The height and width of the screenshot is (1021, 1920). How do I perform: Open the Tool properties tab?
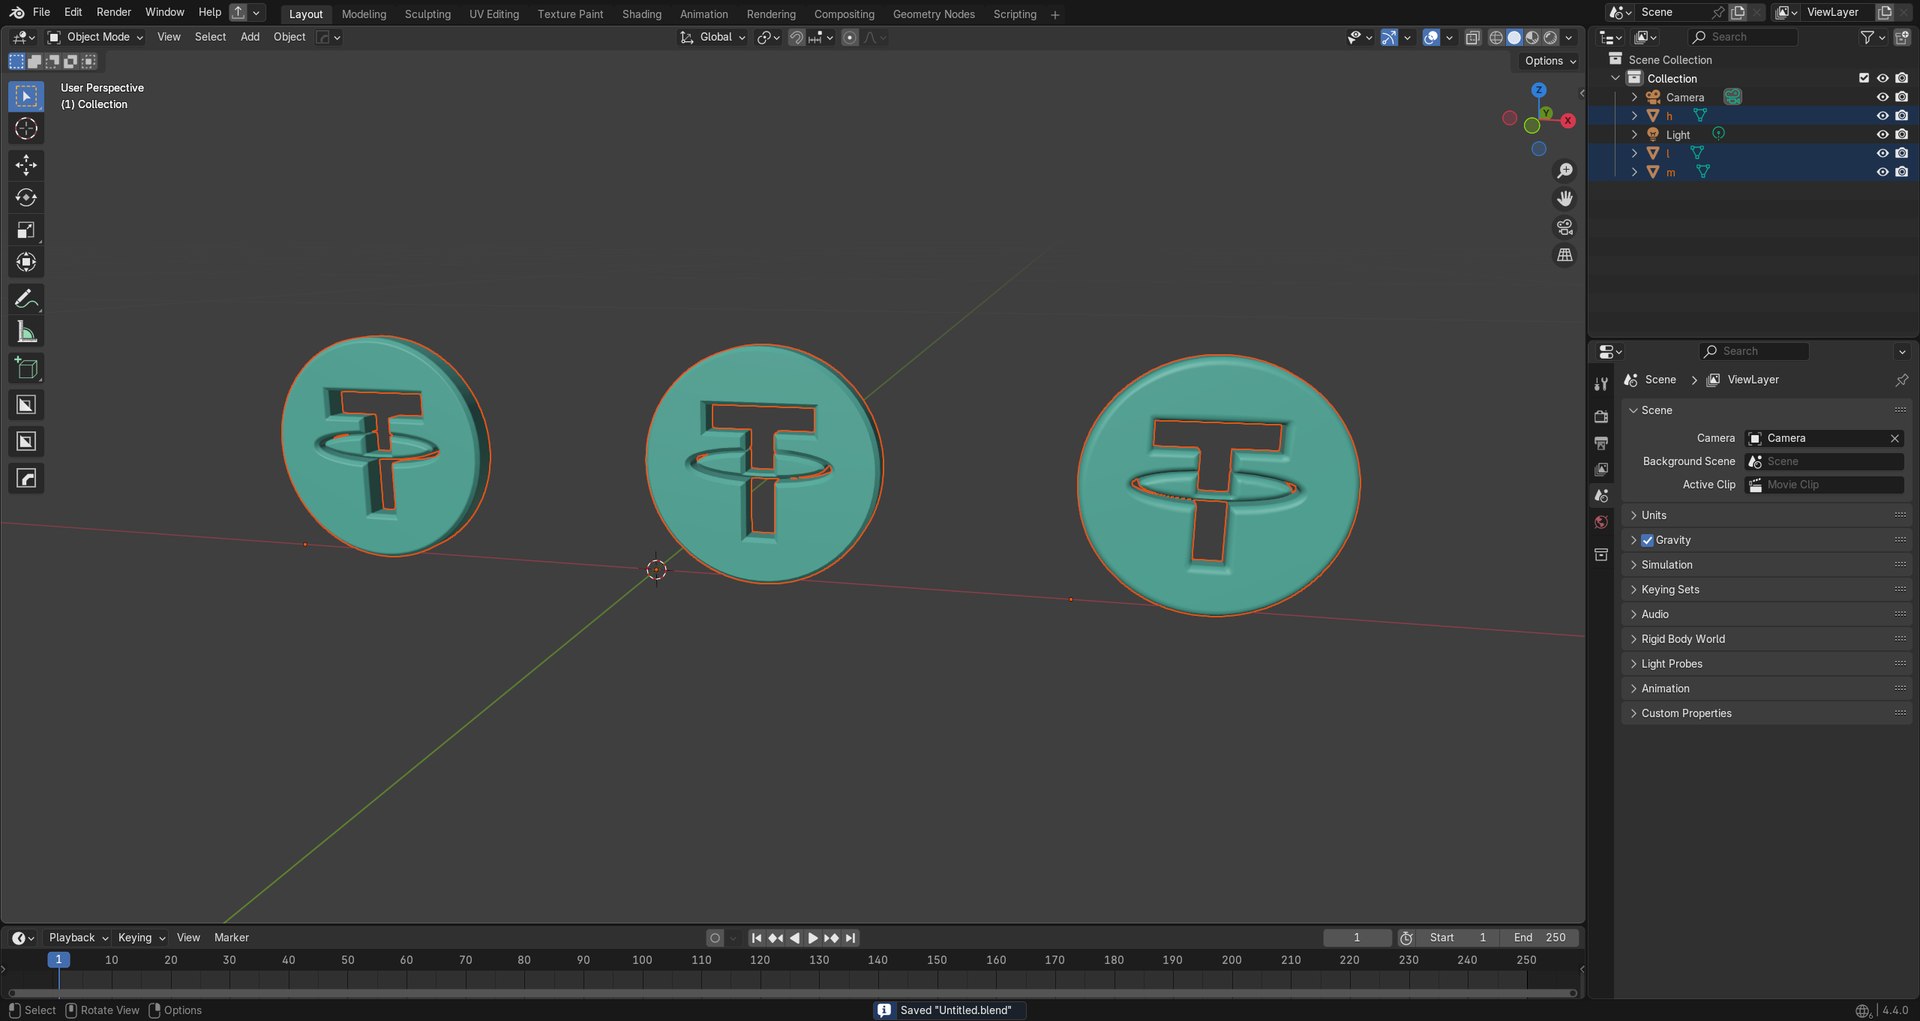(x=1601, y=384)
